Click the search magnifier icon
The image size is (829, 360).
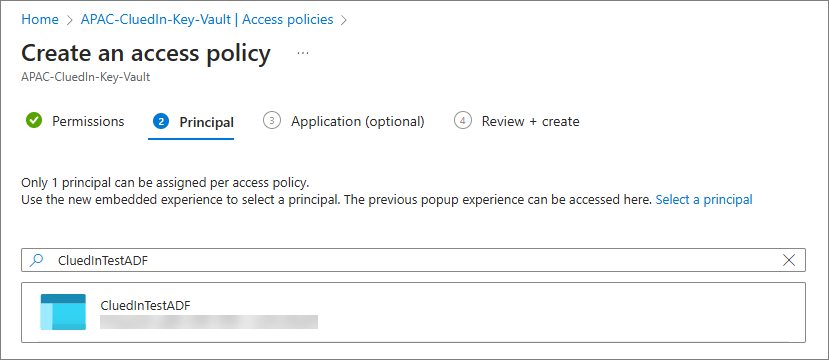pos(36,260)
